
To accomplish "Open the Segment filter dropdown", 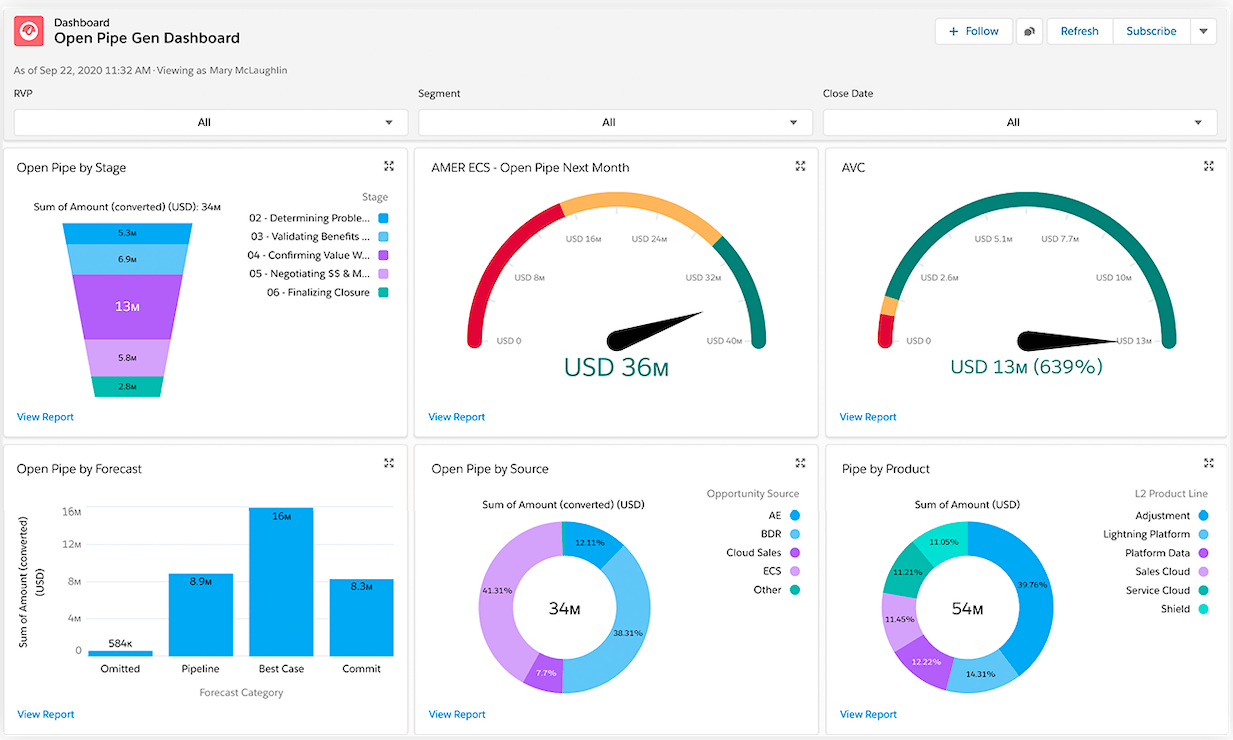I will 615,122.
